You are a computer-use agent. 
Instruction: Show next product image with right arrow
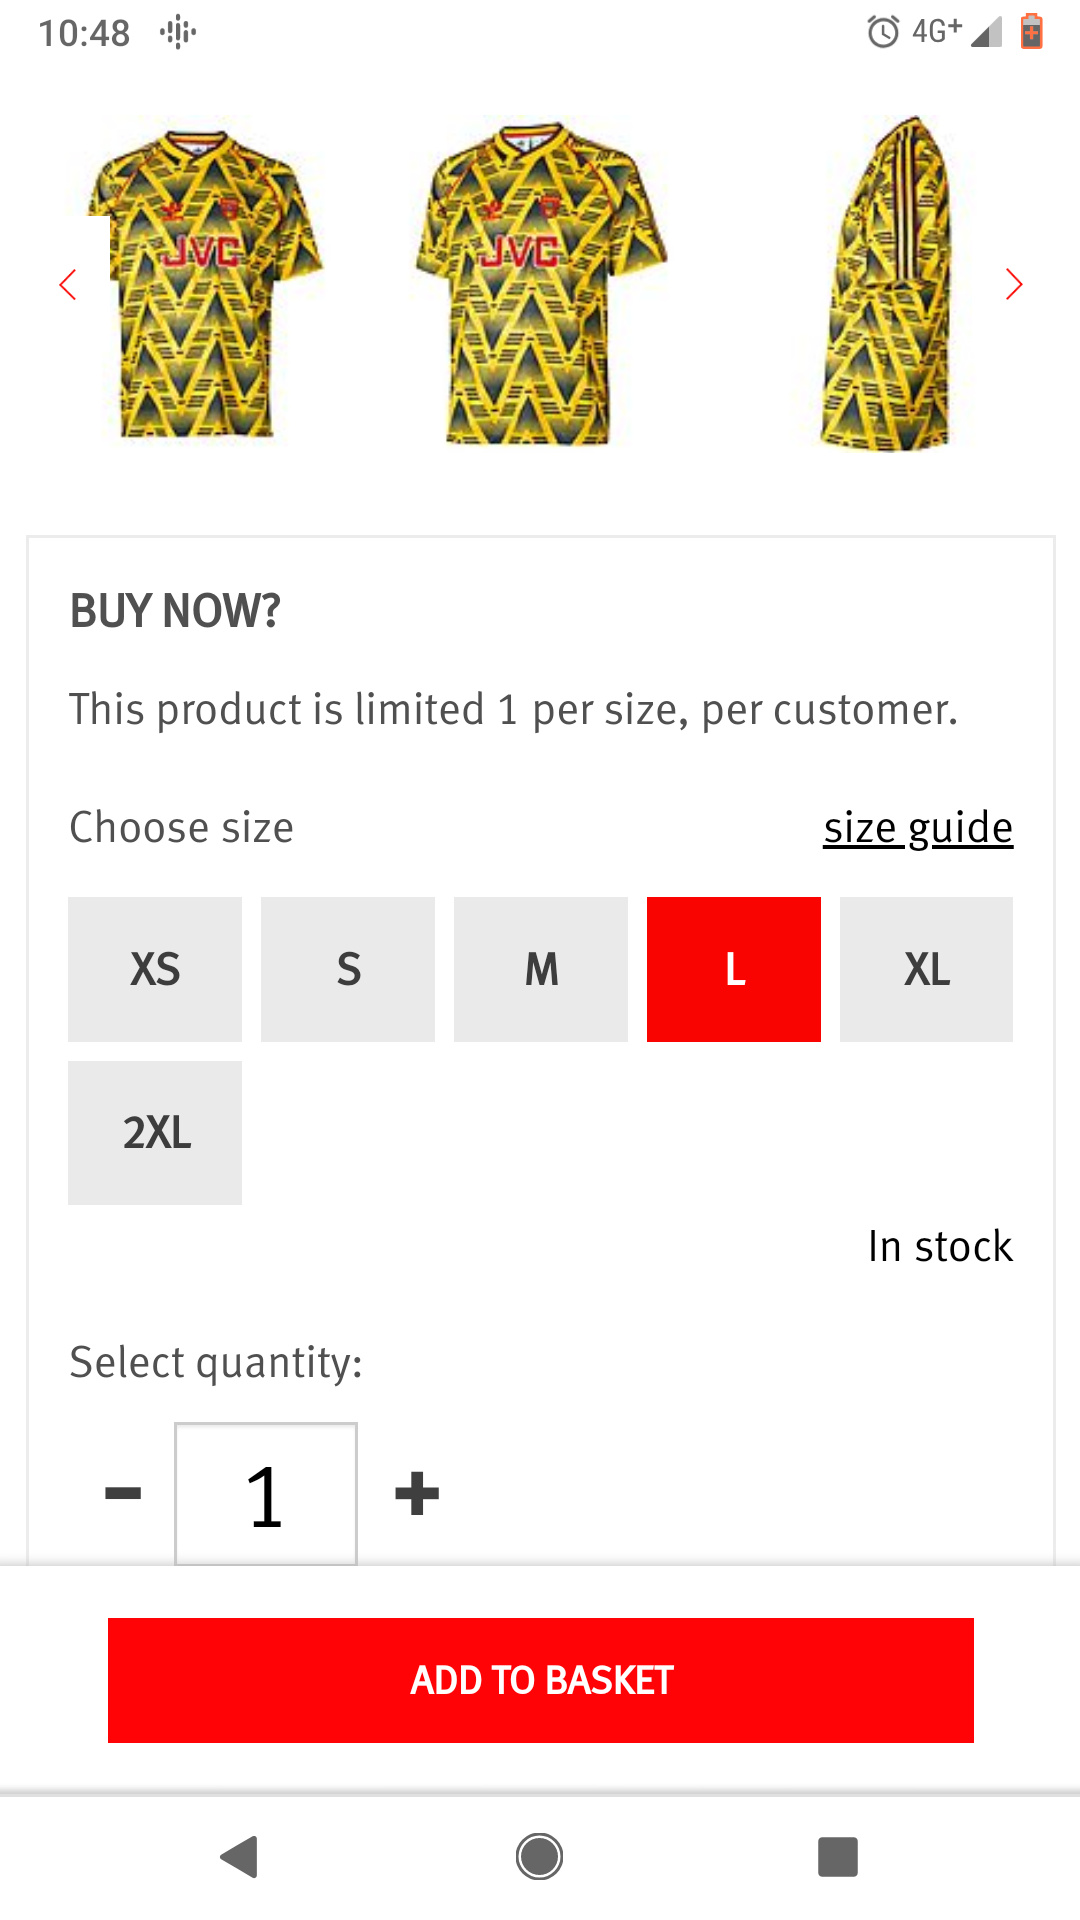tap(1014, 285)
